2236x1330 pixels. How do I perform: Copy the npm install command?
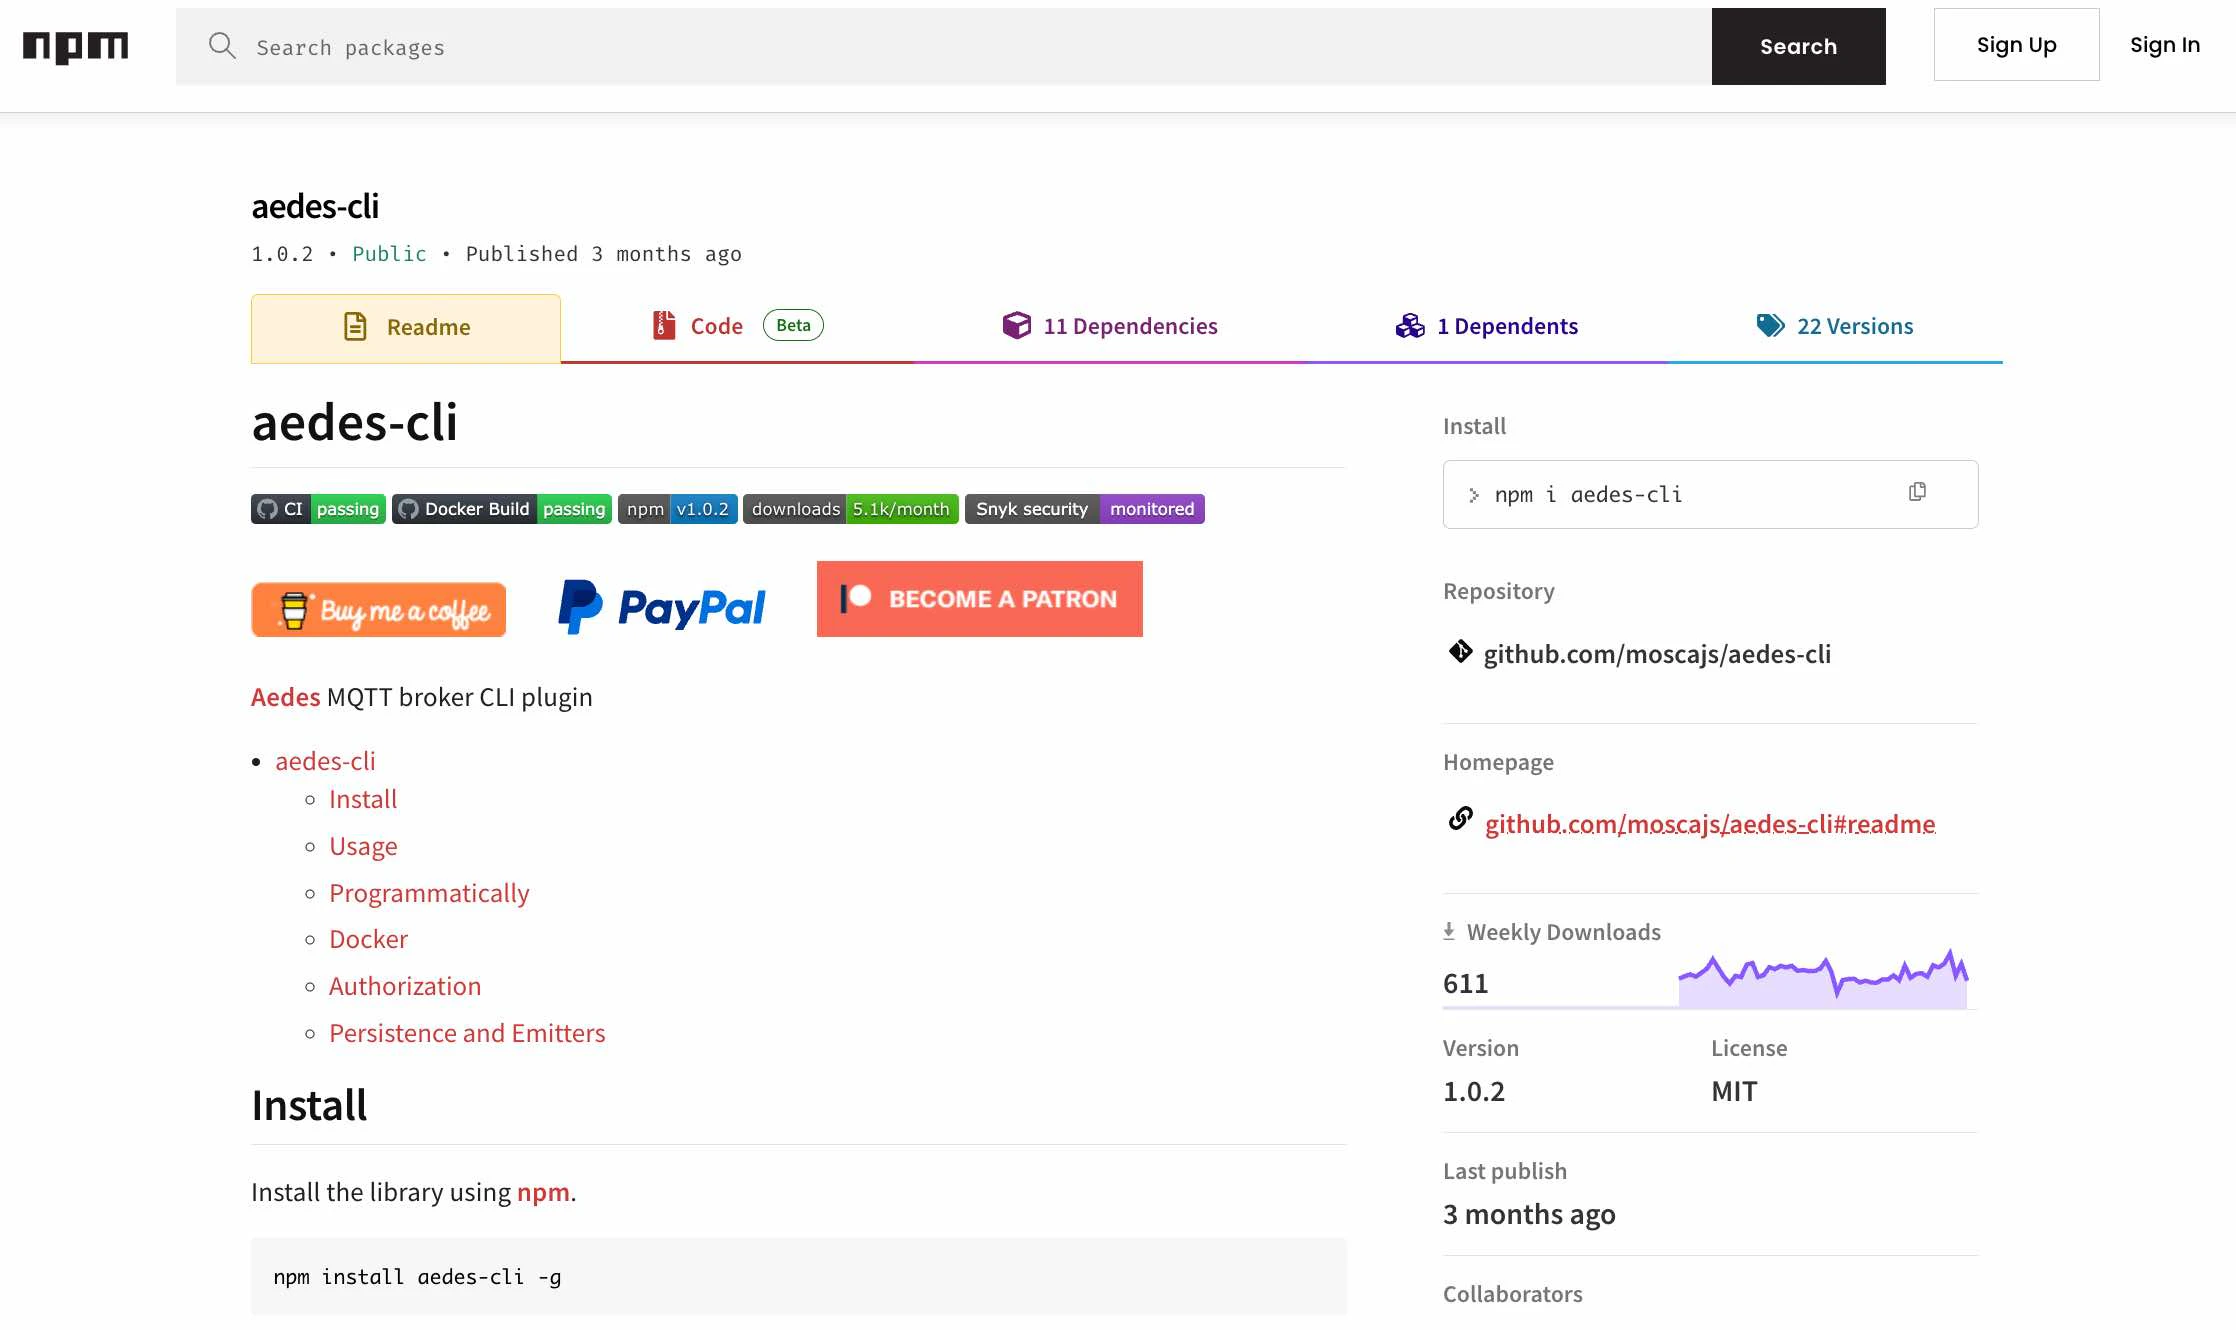(x=1917, y=492)
